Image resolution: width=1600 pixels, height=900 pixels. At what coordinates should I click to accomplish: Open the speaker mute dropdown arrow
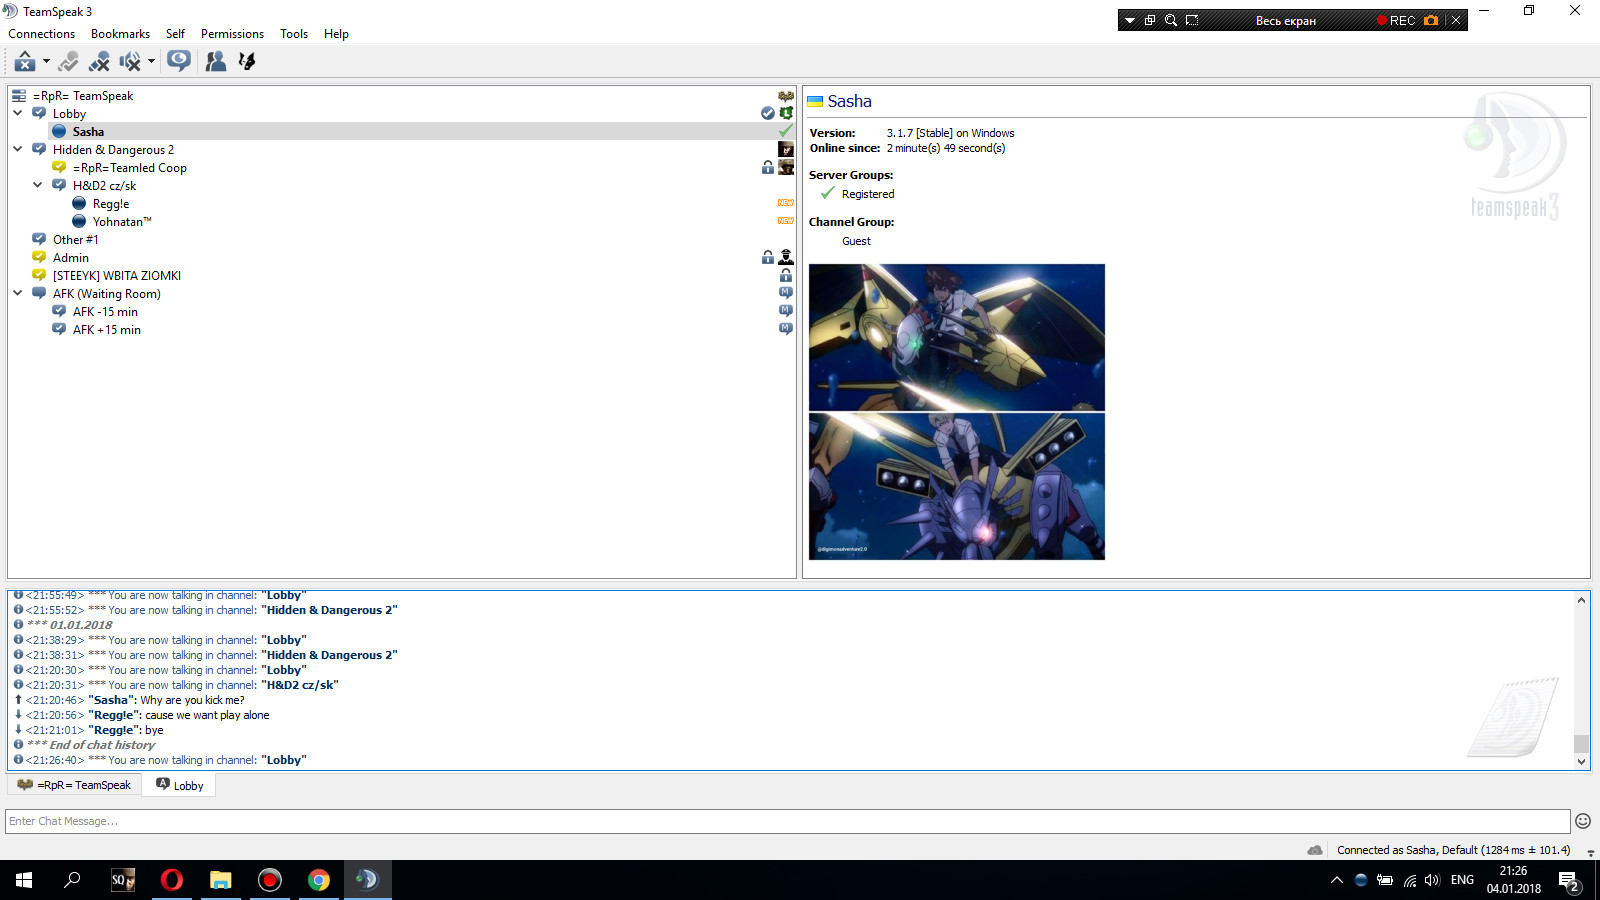tap(151, 62)
